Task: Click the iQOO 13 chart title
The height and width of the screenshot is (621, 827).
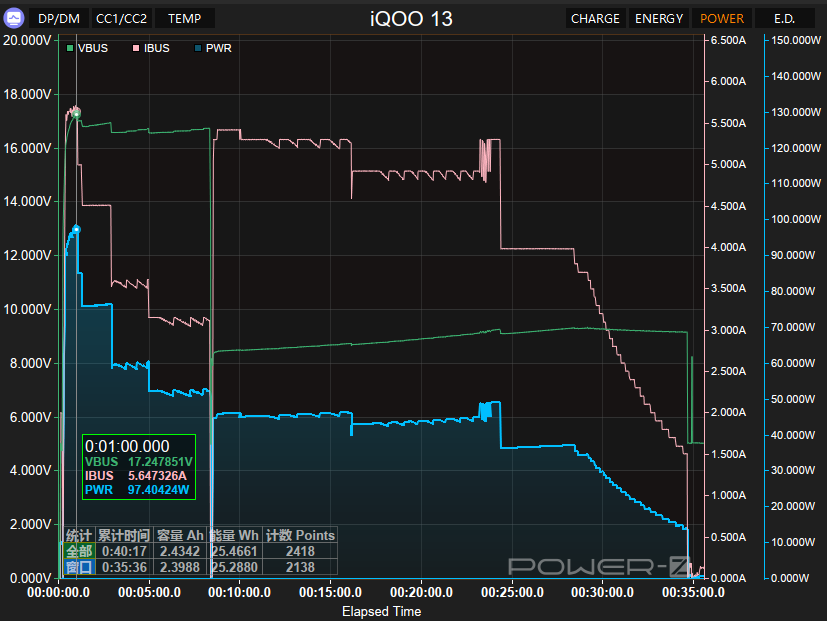Action: pos(411,19)
